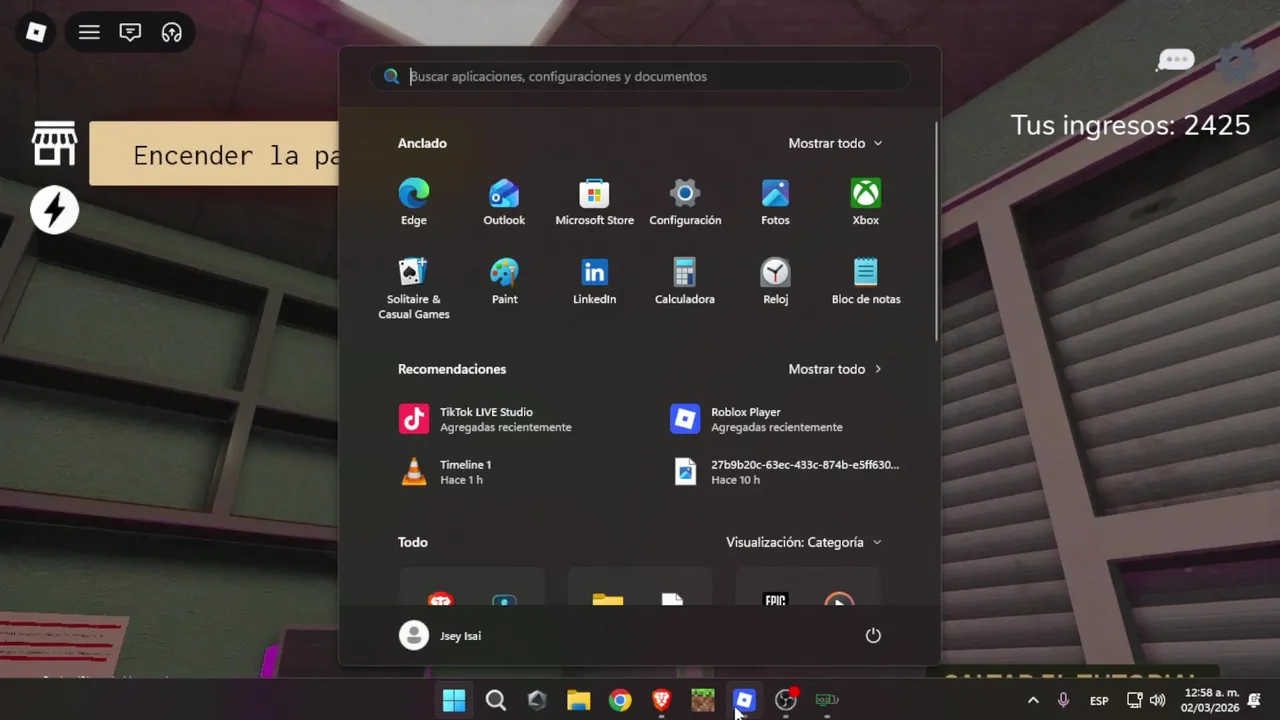This screenshot has height=720, width=1280.
Task: Click the Roblox headset voice icon
Action: [172, 32]
